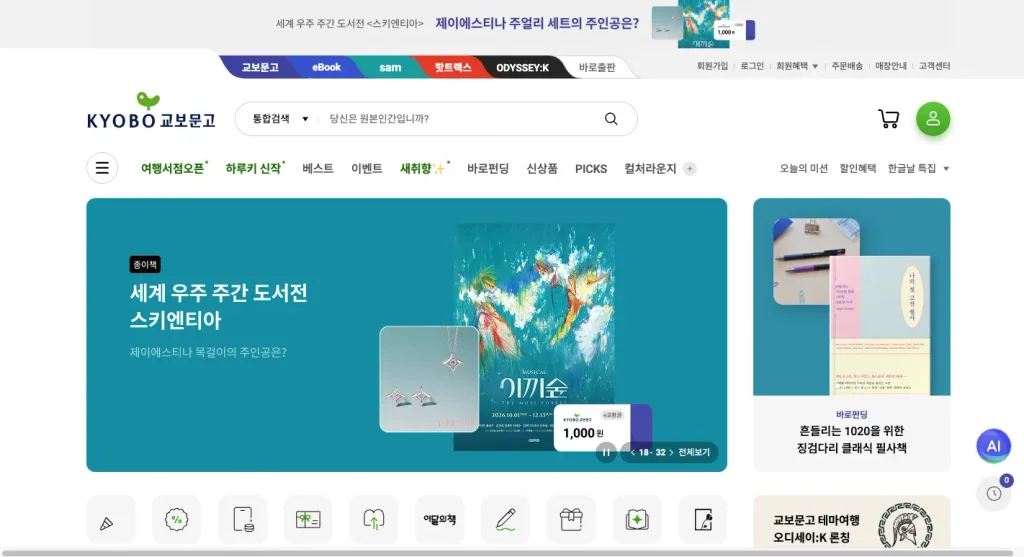Open the 이달의책 shortcut

click(440, 520)
